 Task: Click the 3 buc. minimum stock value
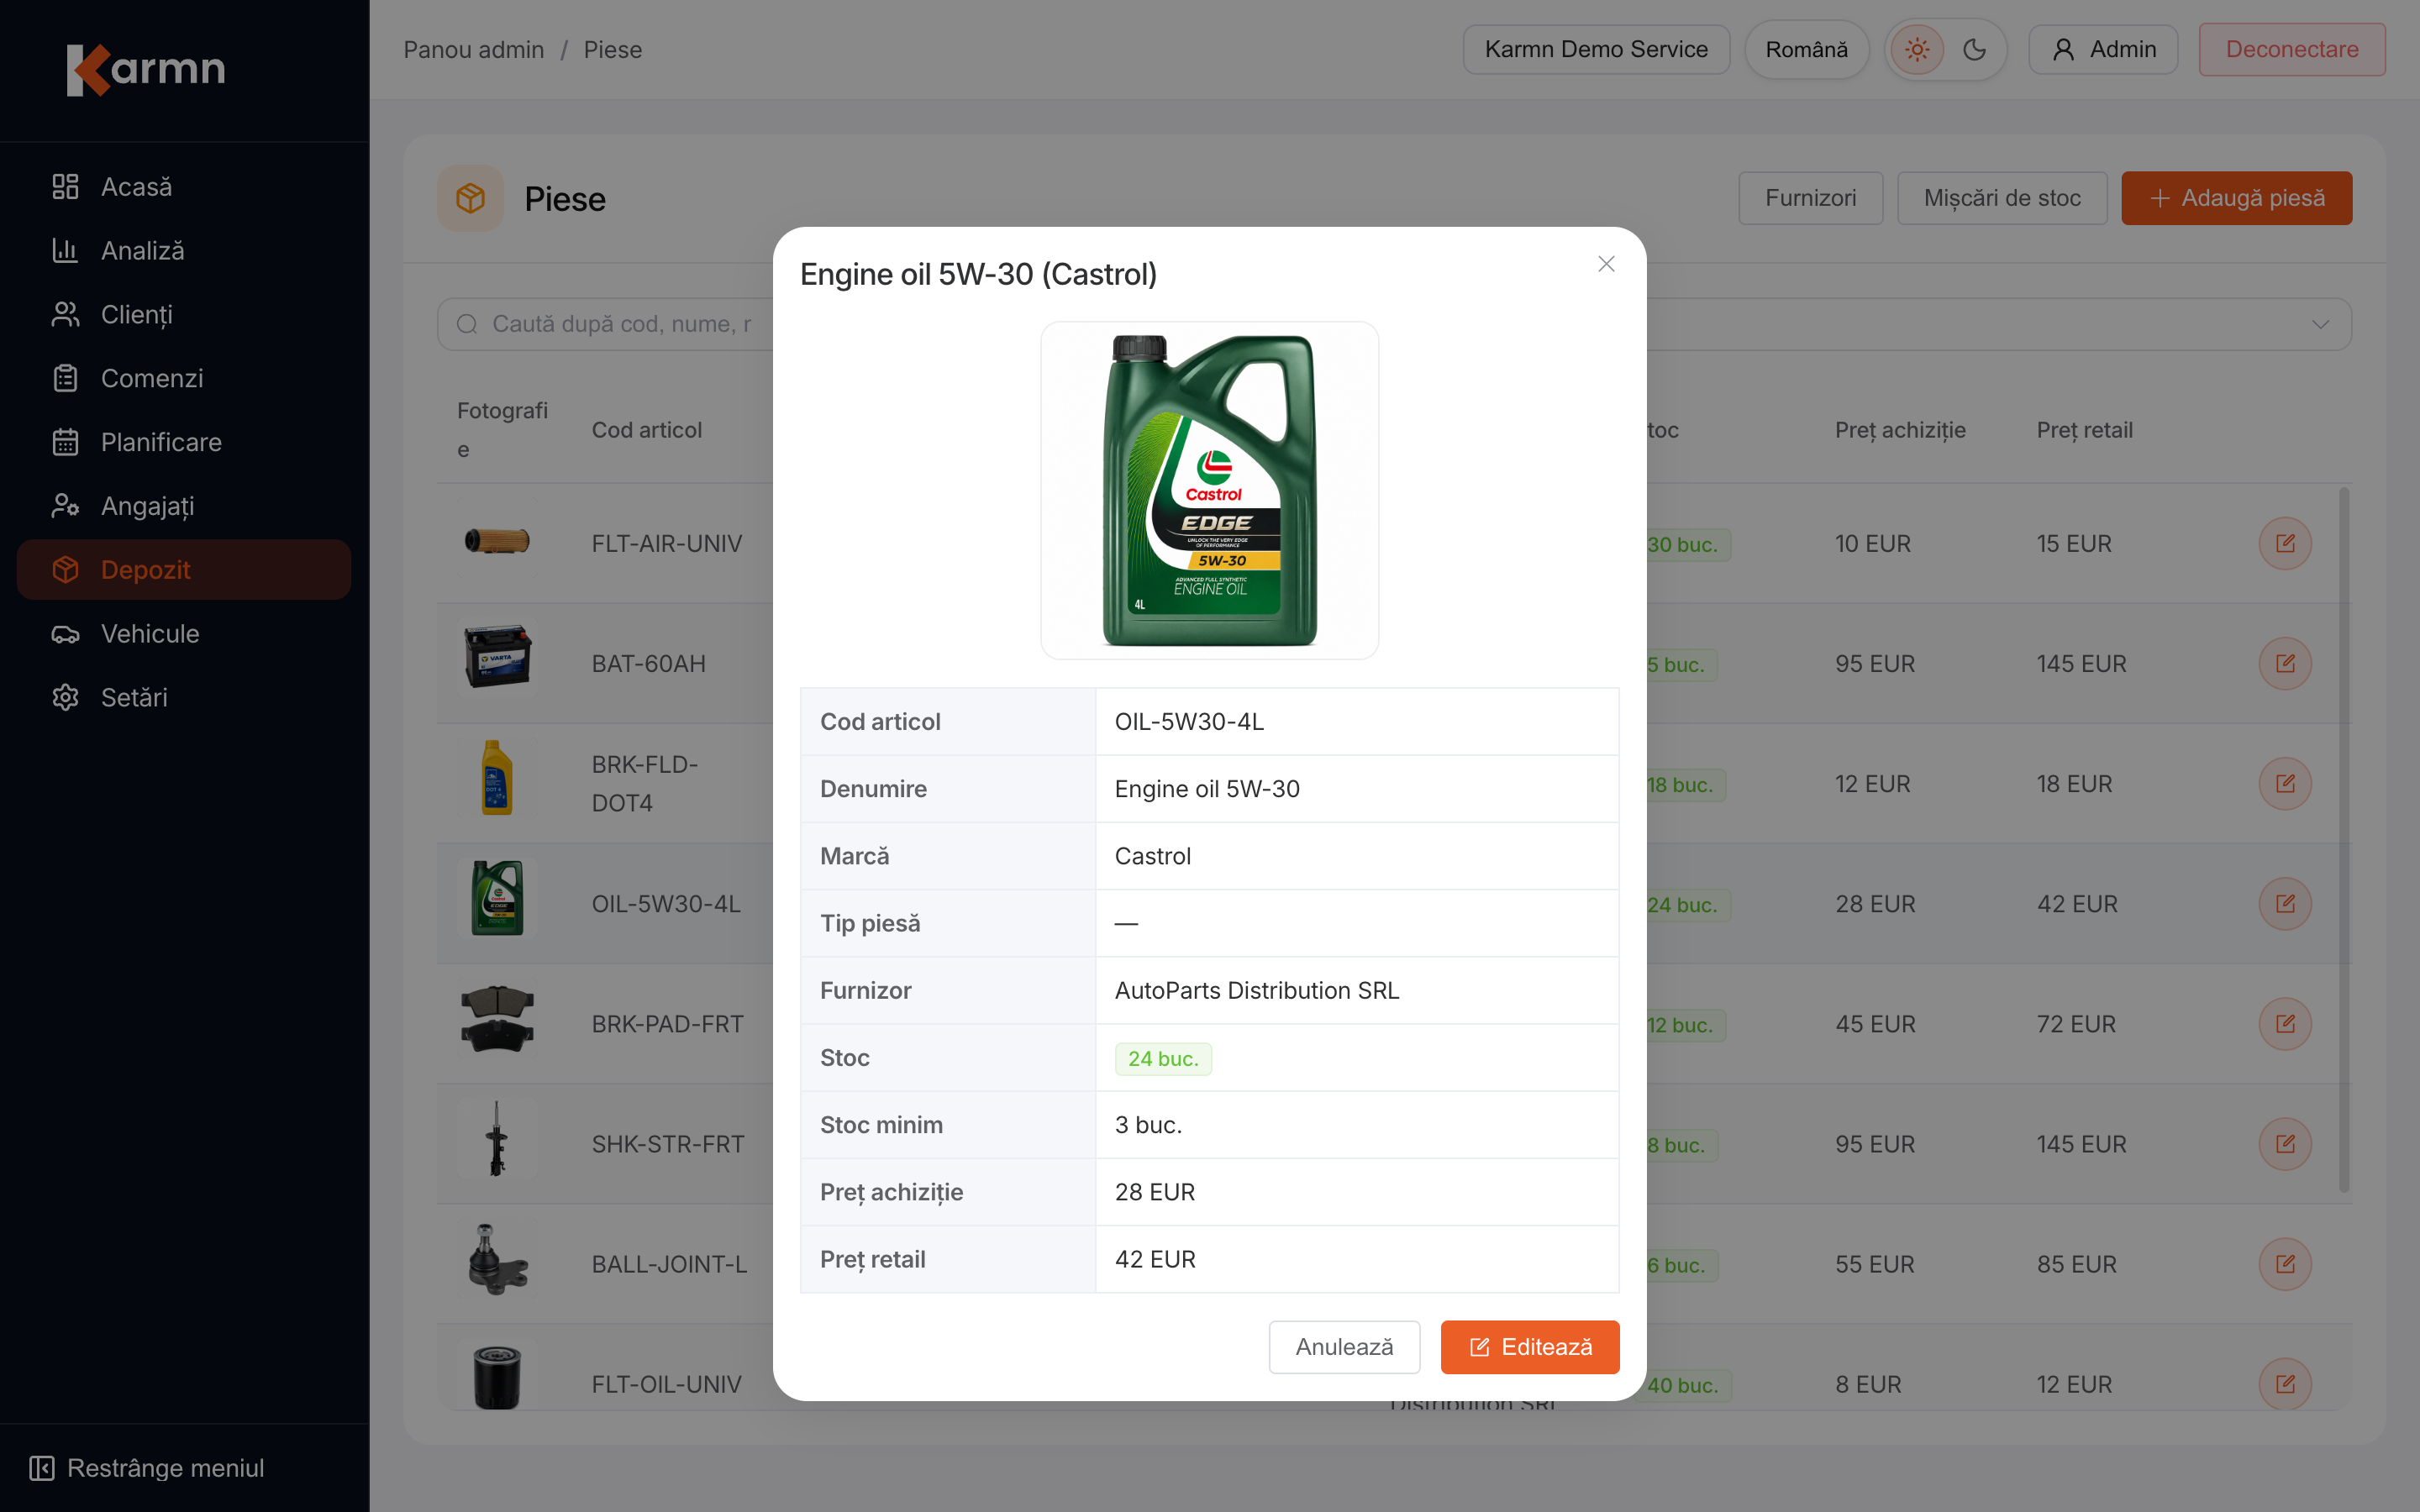pyautogui.click(x=1148, y=1126)
